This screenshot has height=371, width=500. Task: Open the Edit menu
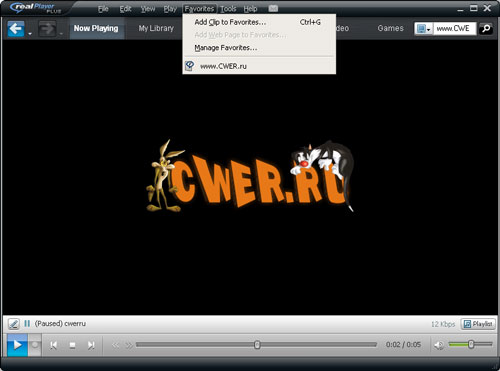tap(125, 9)
